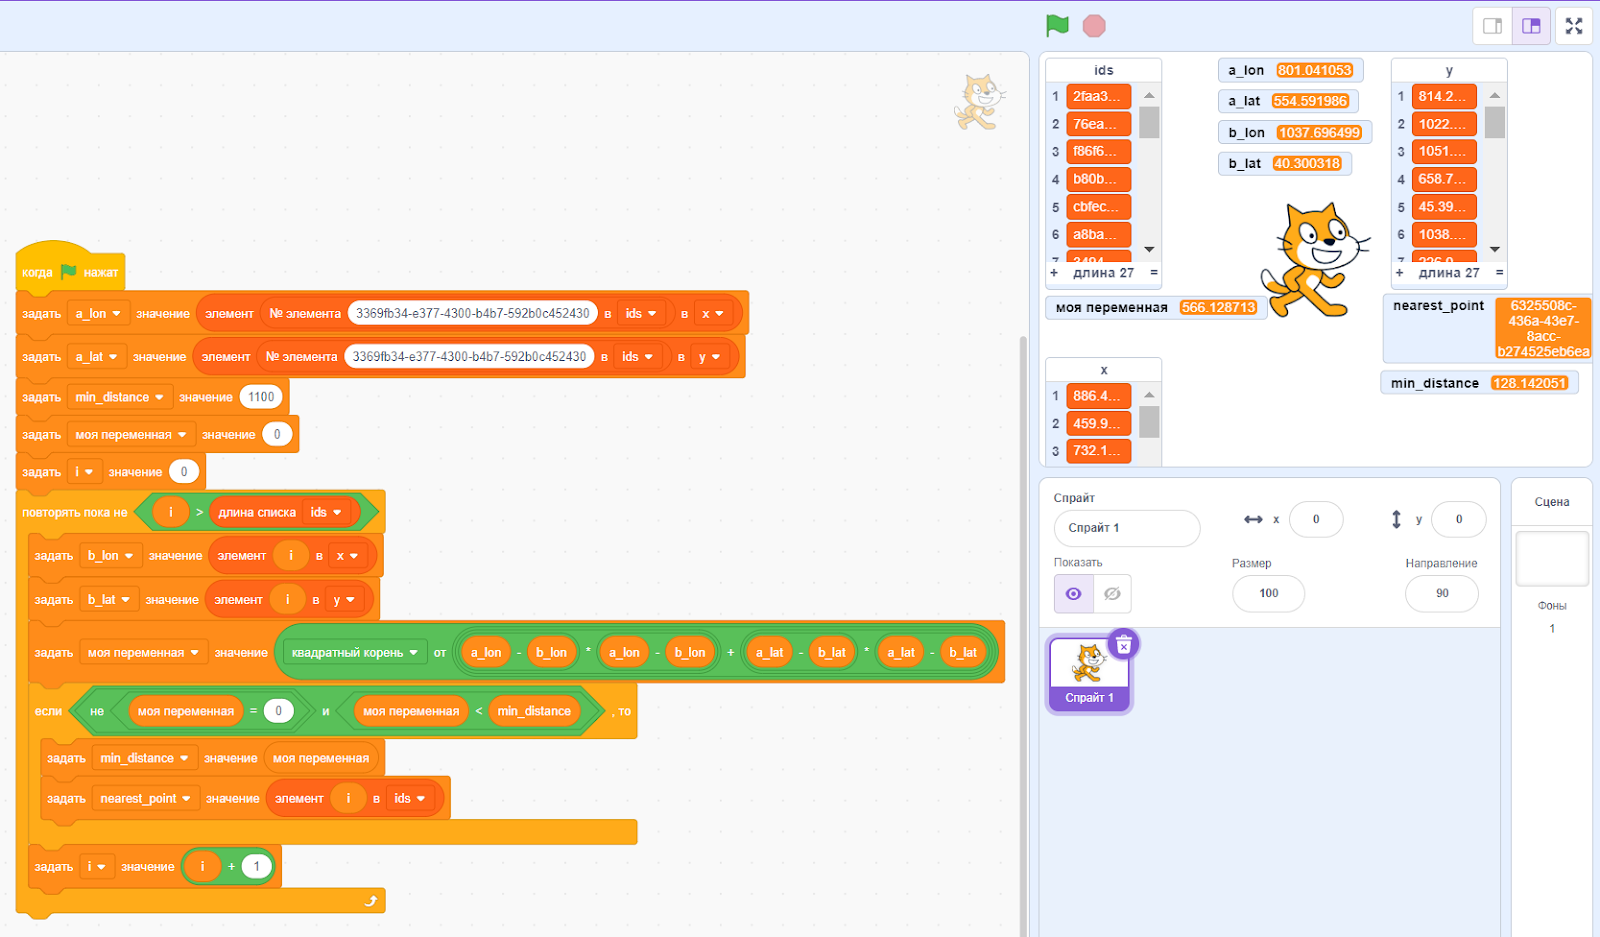
Task: Click x list scroll up arrow
Action: click(1149, 395)
